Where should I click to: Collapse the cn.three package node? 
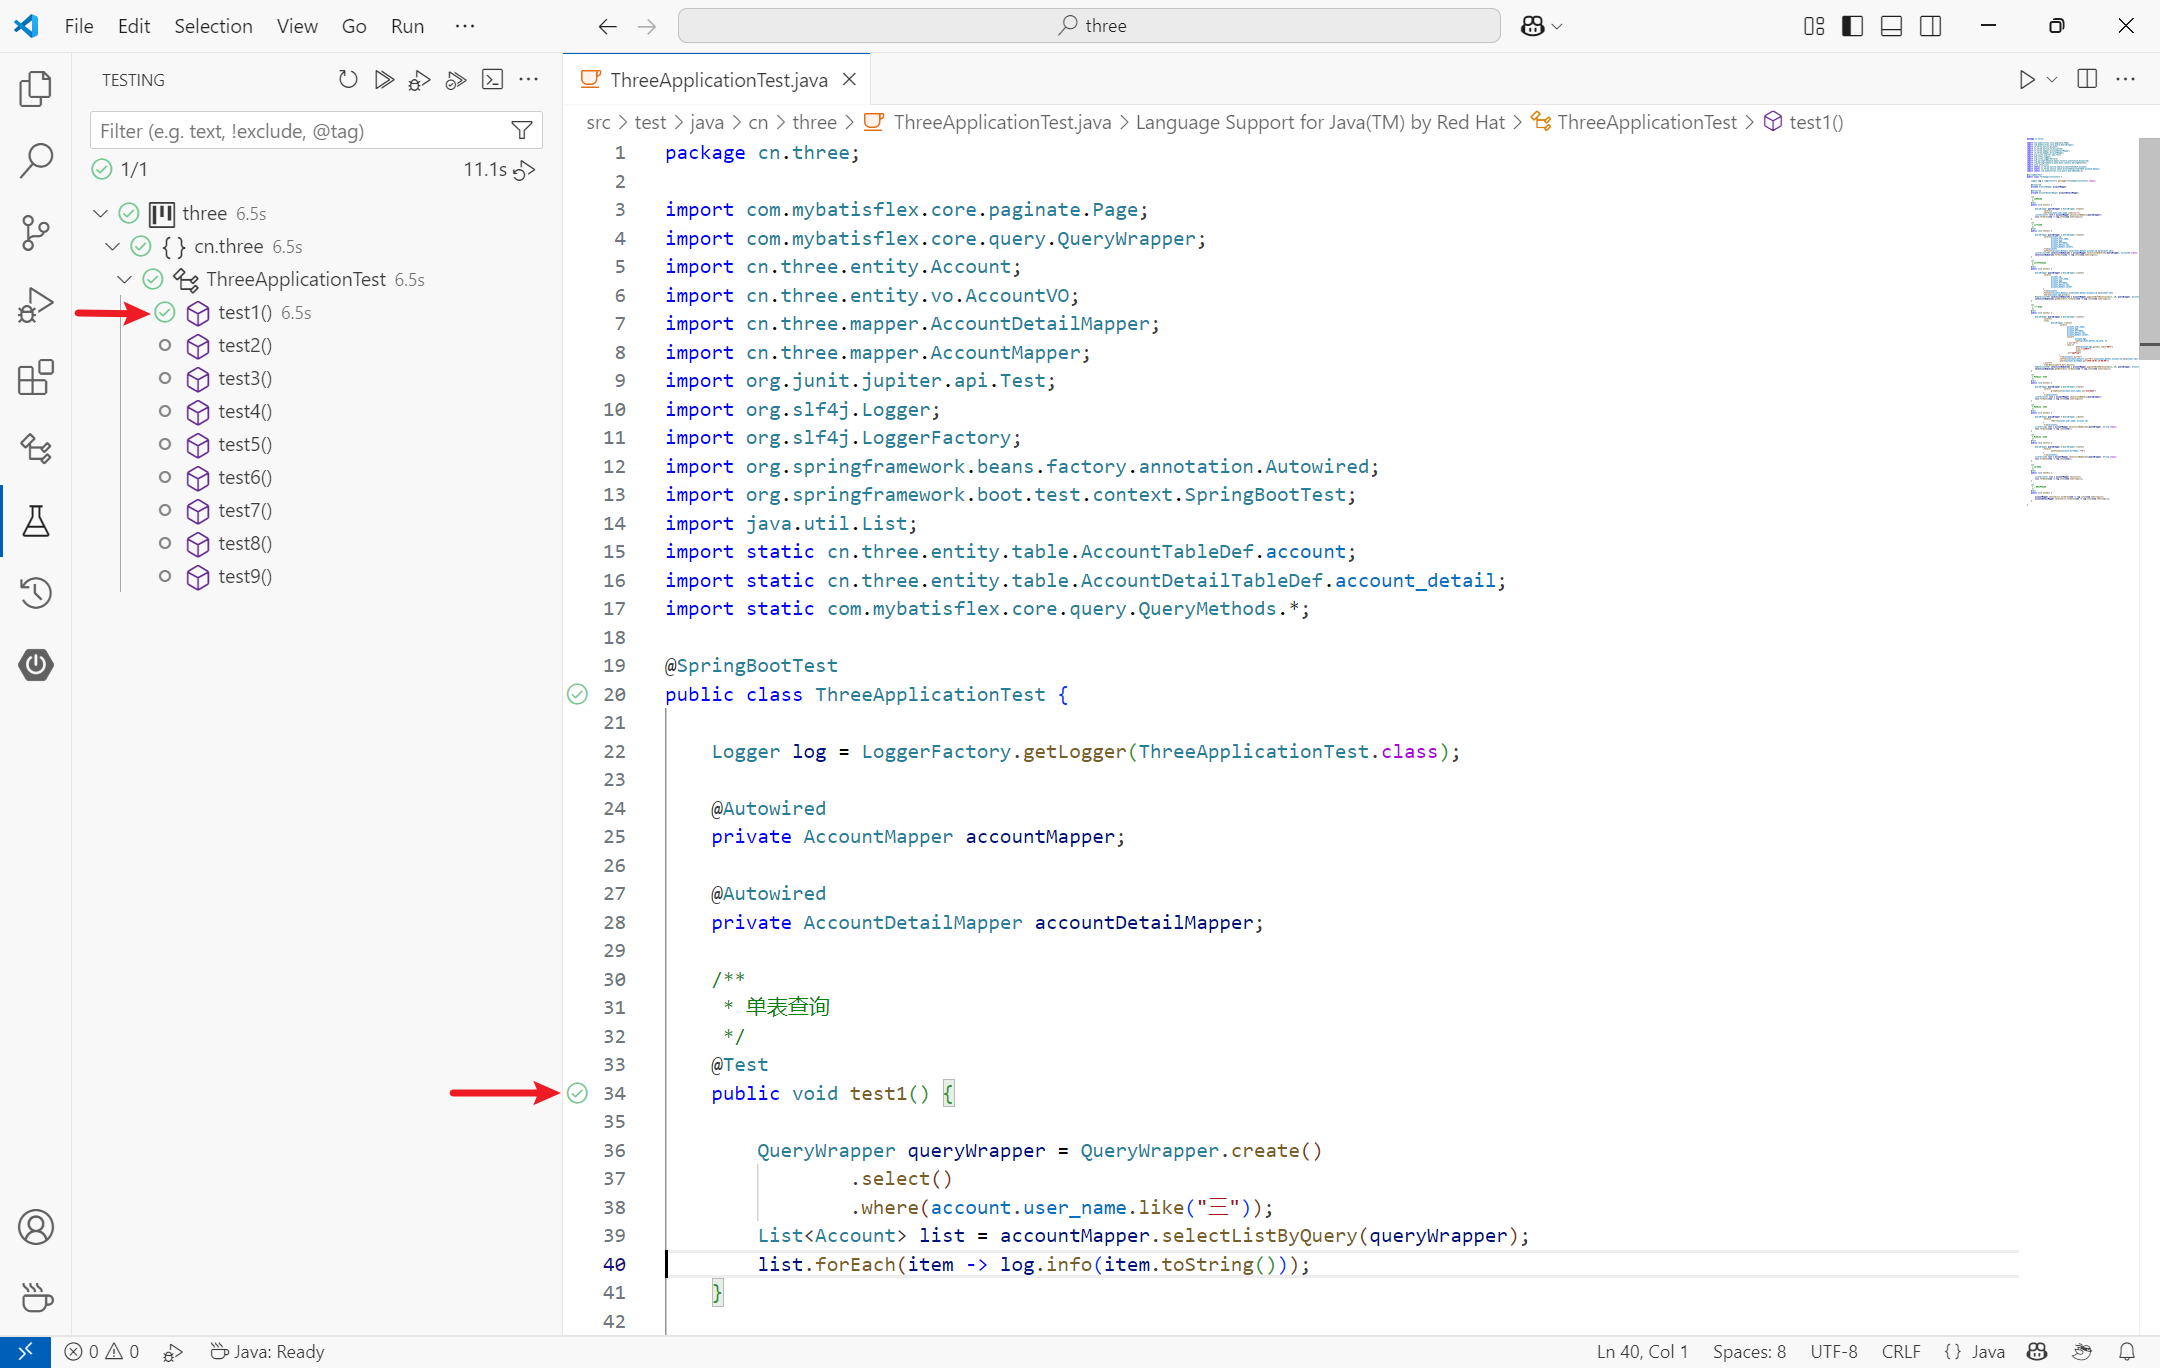(x=113, y=246)
